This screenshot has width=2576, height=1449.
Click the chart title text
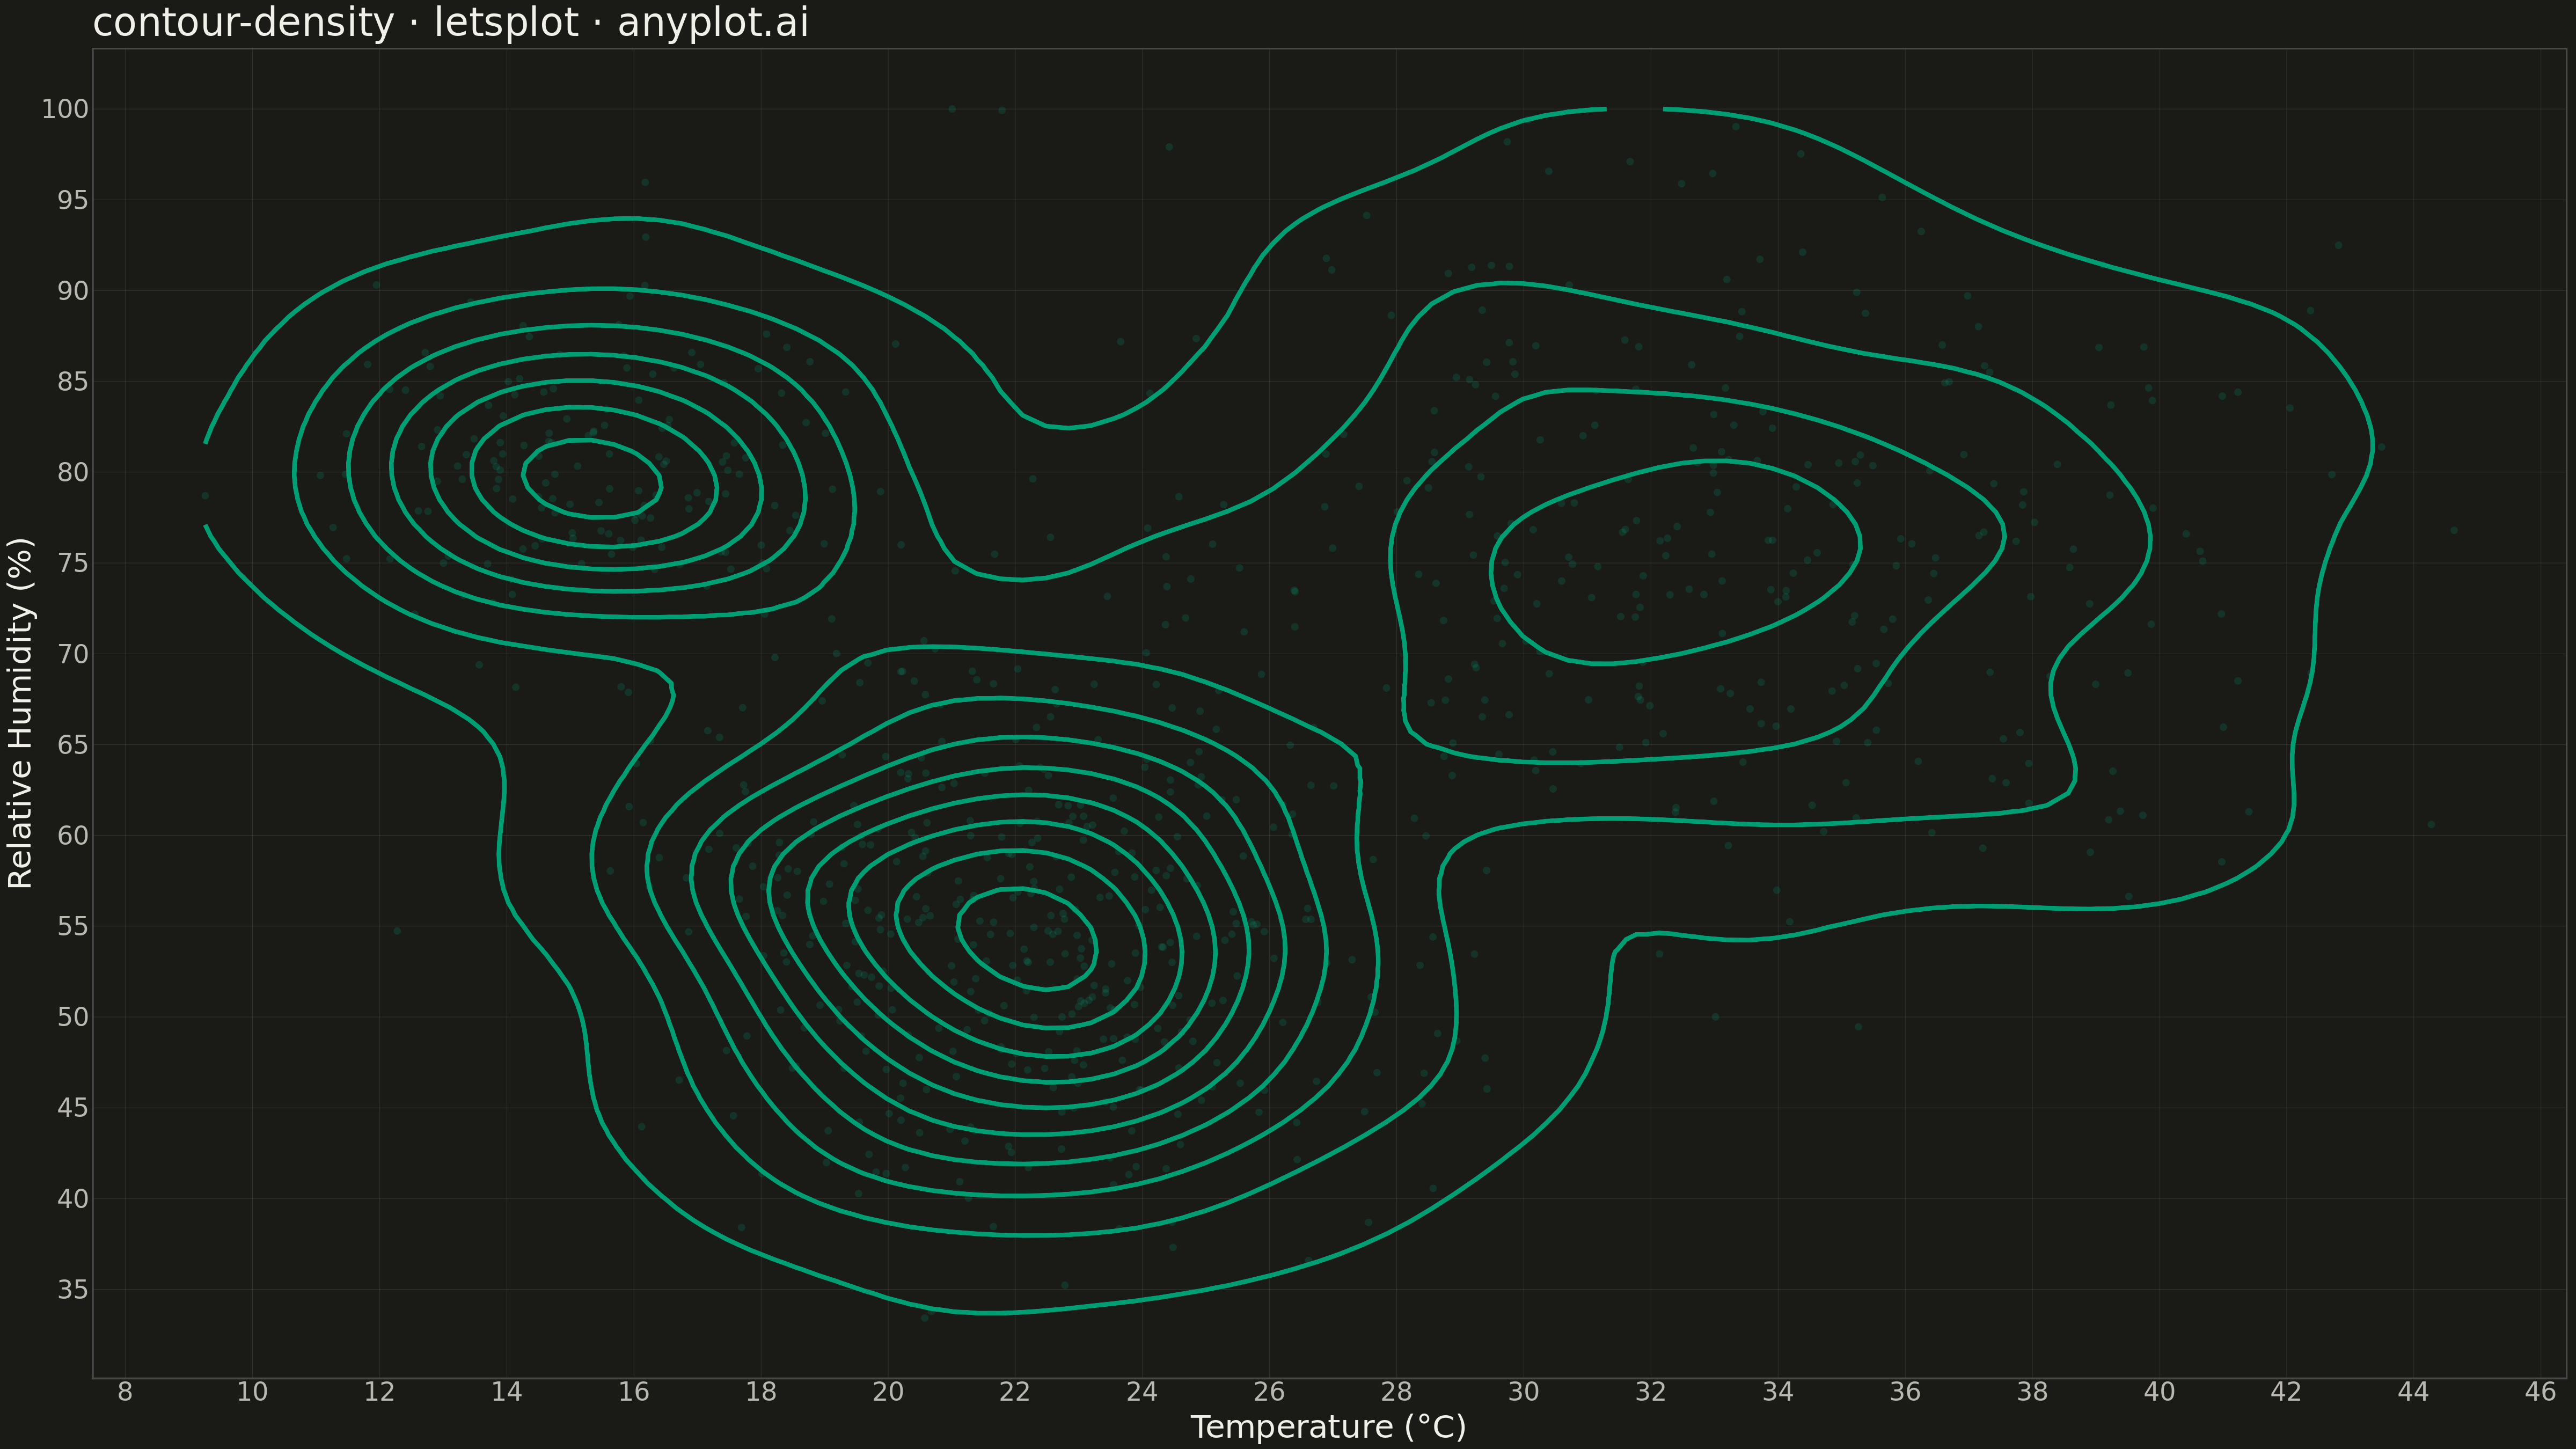coord(450,22)
